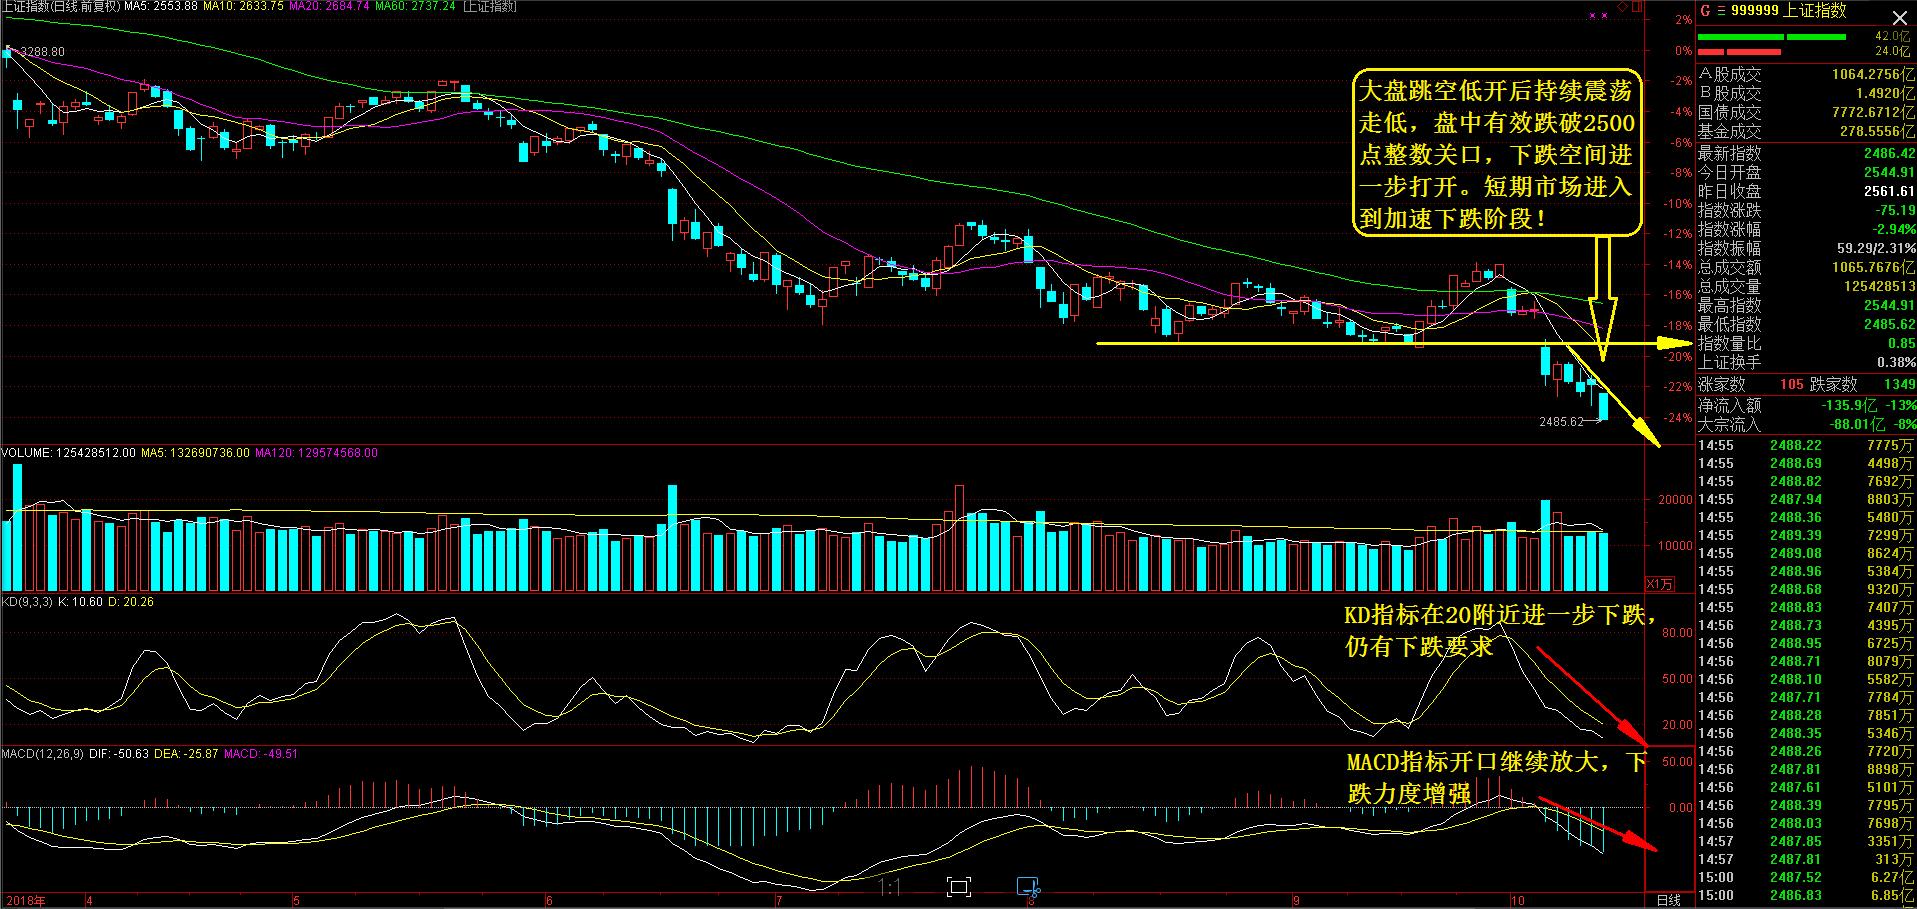Jump to month 10 on the timeline

point(1517,900)
